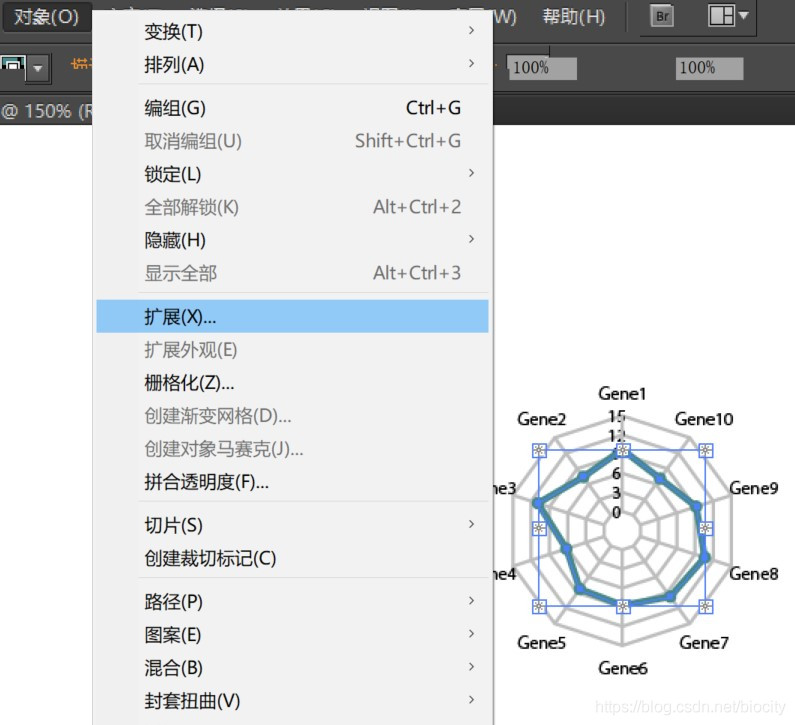Click the Gene1 label on radar chart
795x725 pixels.
pyautogui.click(x=622, y=393)
